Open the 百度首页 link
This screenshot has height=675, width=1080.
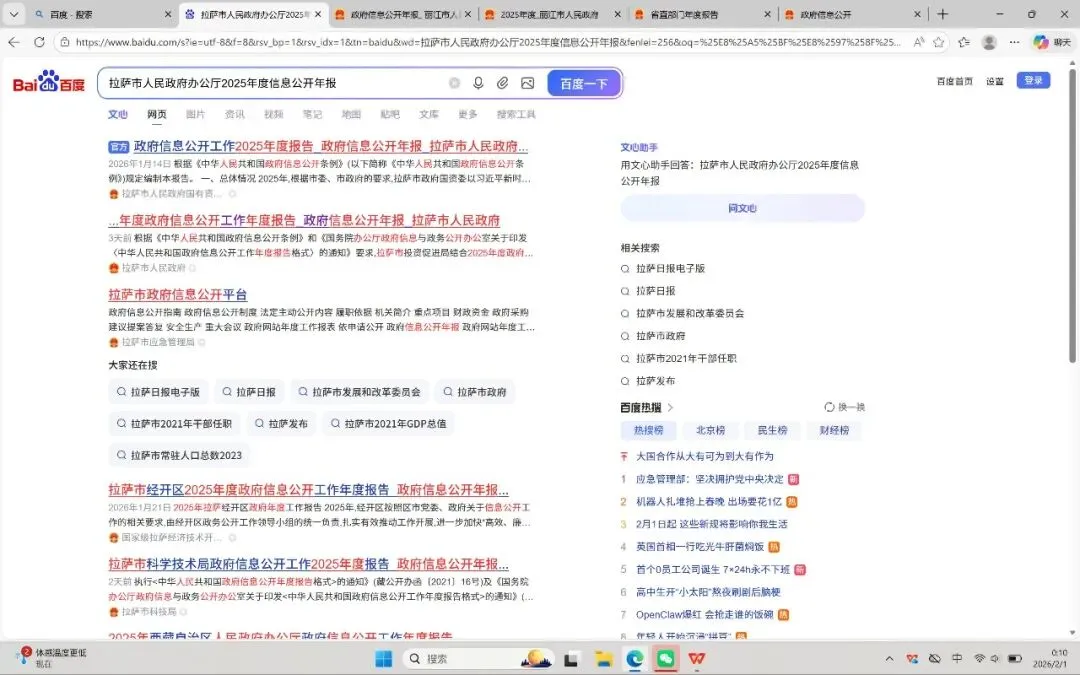pyautogui.click(x=955, y=81)
